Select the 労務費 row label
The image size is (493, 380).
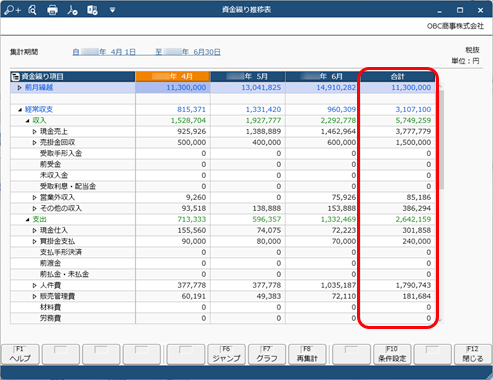(50, 318)
